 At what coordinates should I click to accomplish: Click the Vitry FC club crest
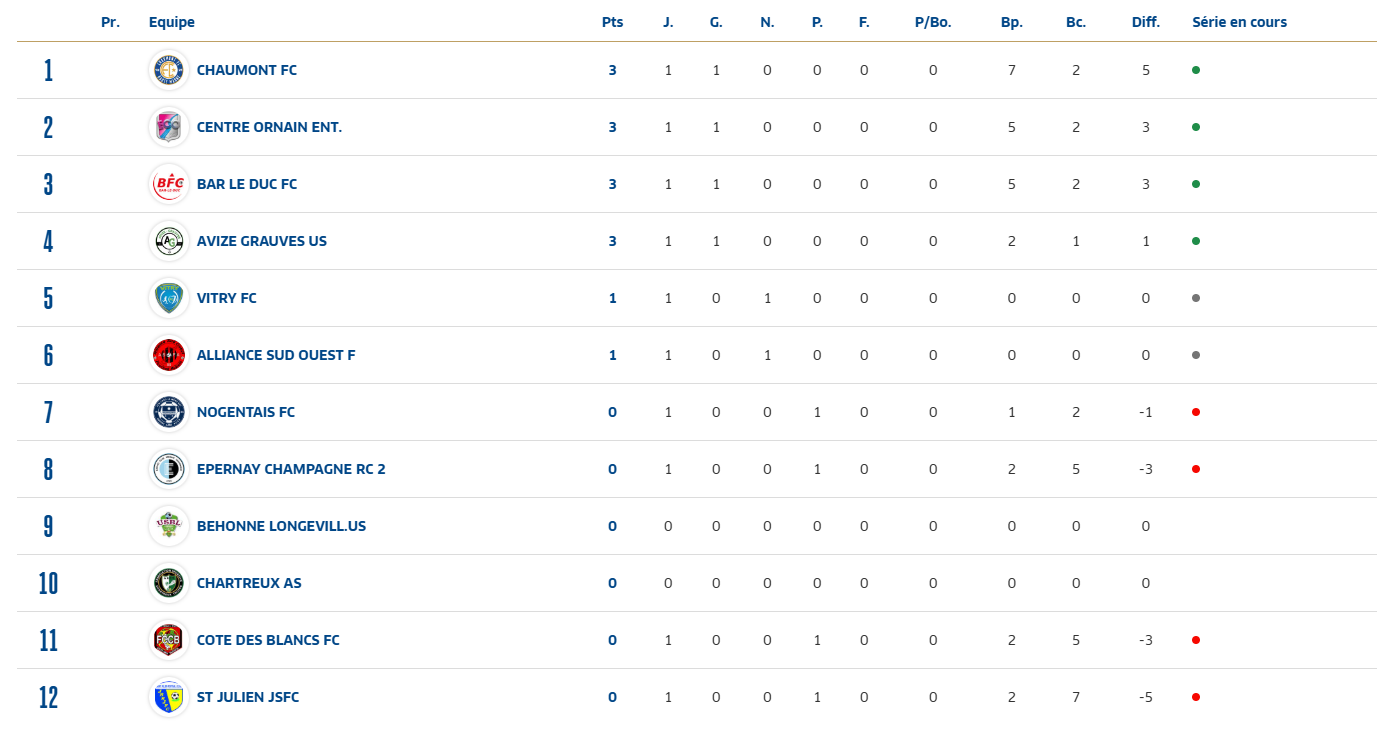169,298
